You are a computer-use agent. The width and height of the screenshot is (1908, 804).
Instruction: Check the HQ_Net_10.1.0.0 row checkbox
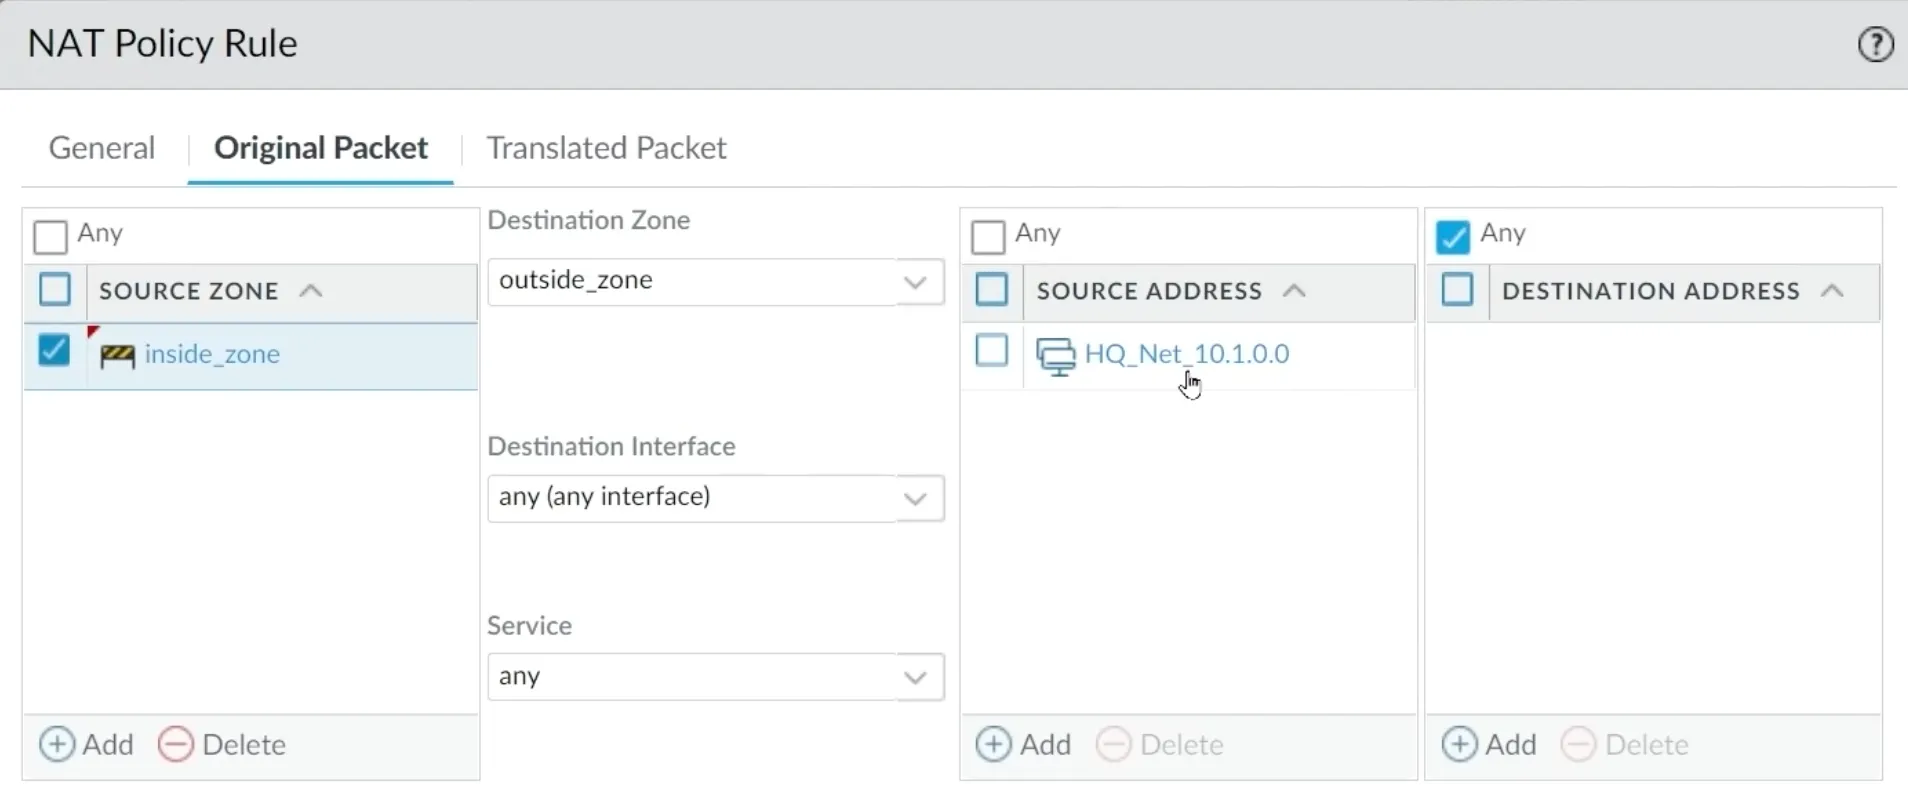(x=991, y=351)
